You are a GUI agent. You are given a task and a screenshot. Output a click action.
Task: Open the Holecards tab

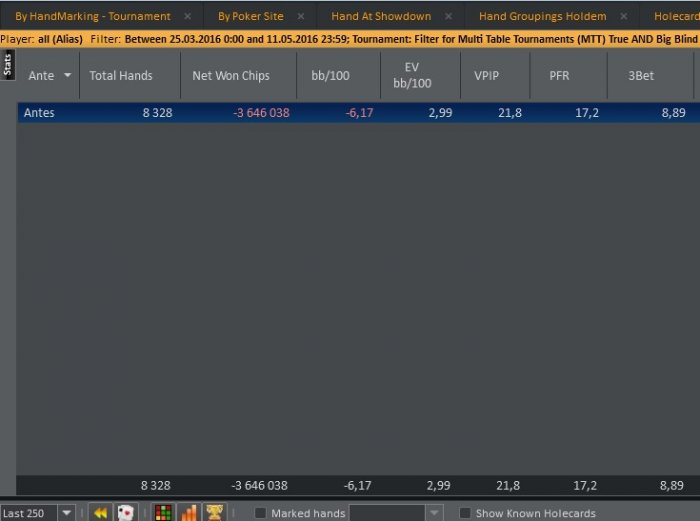676,17
